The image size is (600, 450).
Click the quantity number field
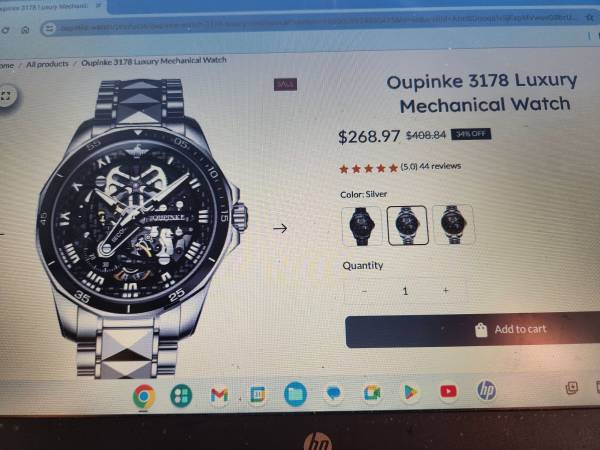pos(405,291)
